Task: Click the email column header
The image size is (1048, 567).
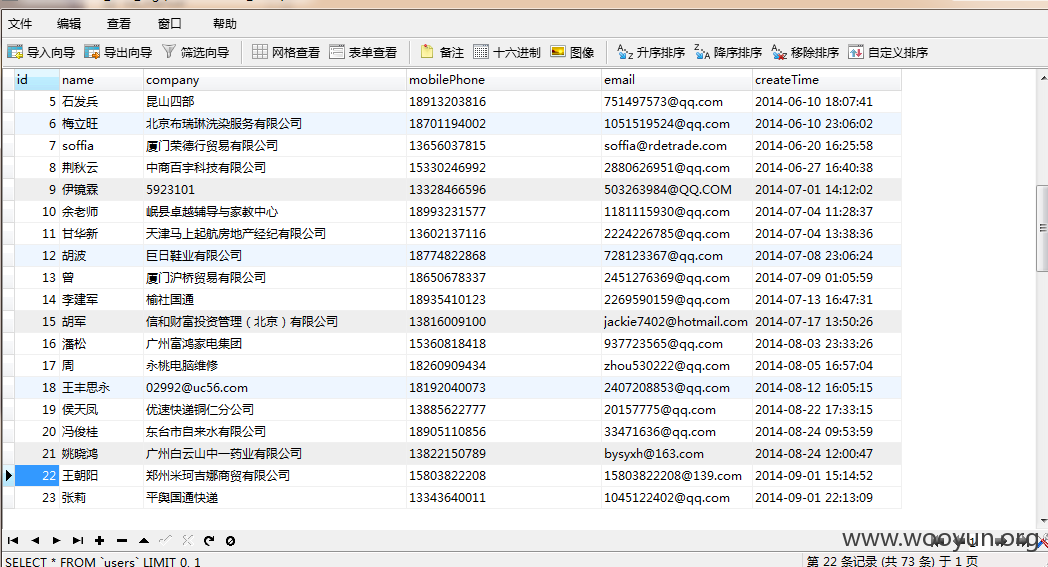Action: [x=676, y=80]
